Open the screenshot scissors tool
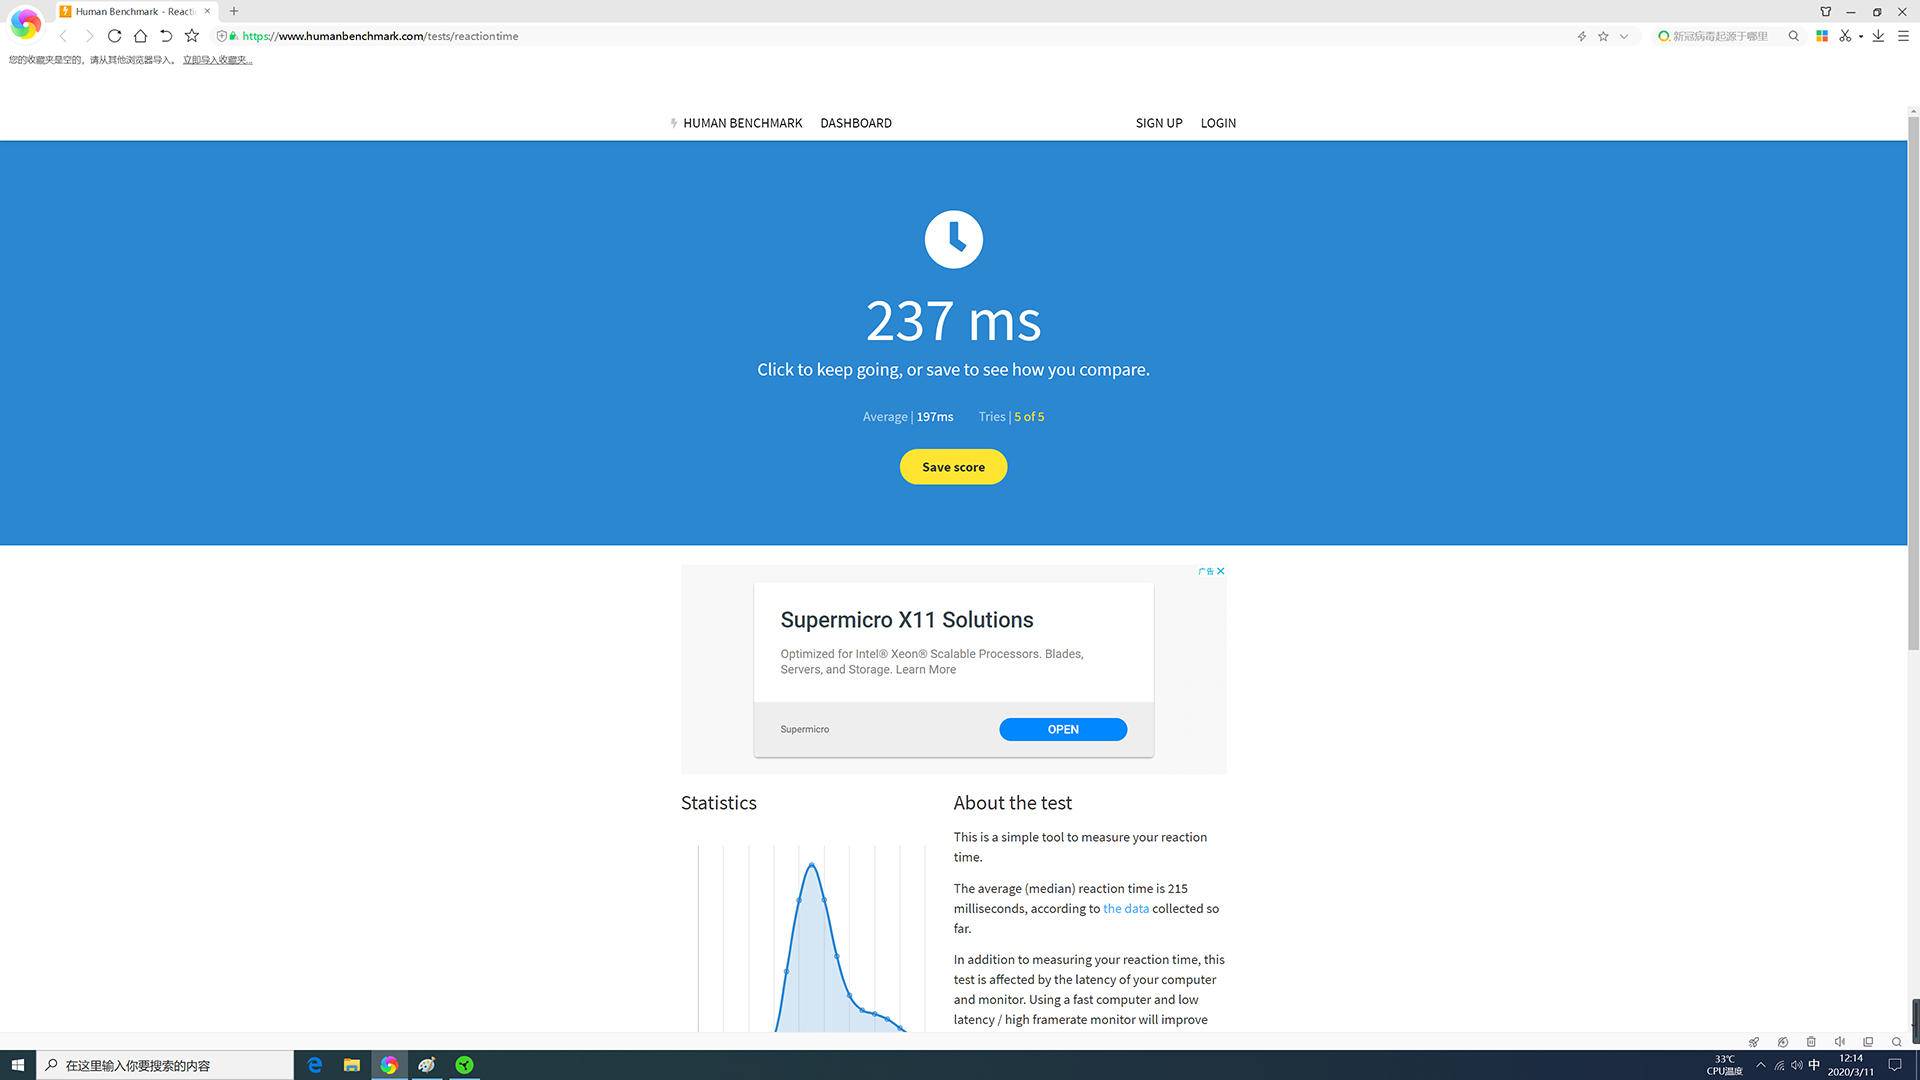The height and width of the screenshot is (1080, 1920). coord(1844,36)
